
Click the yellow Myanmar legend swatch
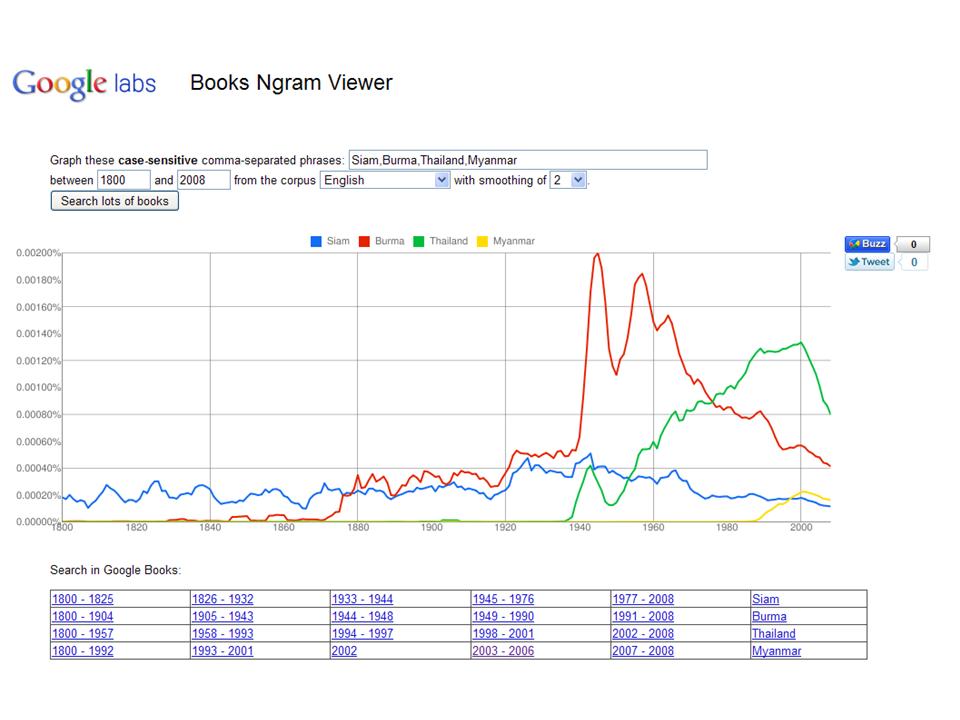(x=482, y=241)
